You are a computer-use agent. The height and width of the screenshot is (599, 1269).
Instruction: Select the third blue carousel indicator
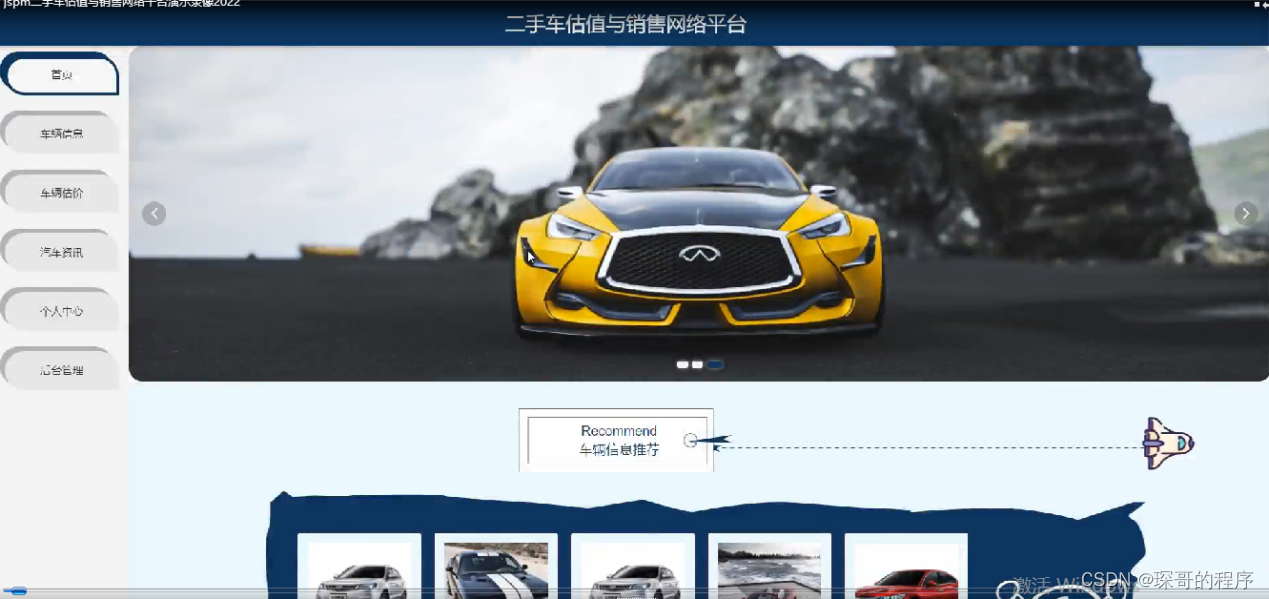[x=715, y=365]
